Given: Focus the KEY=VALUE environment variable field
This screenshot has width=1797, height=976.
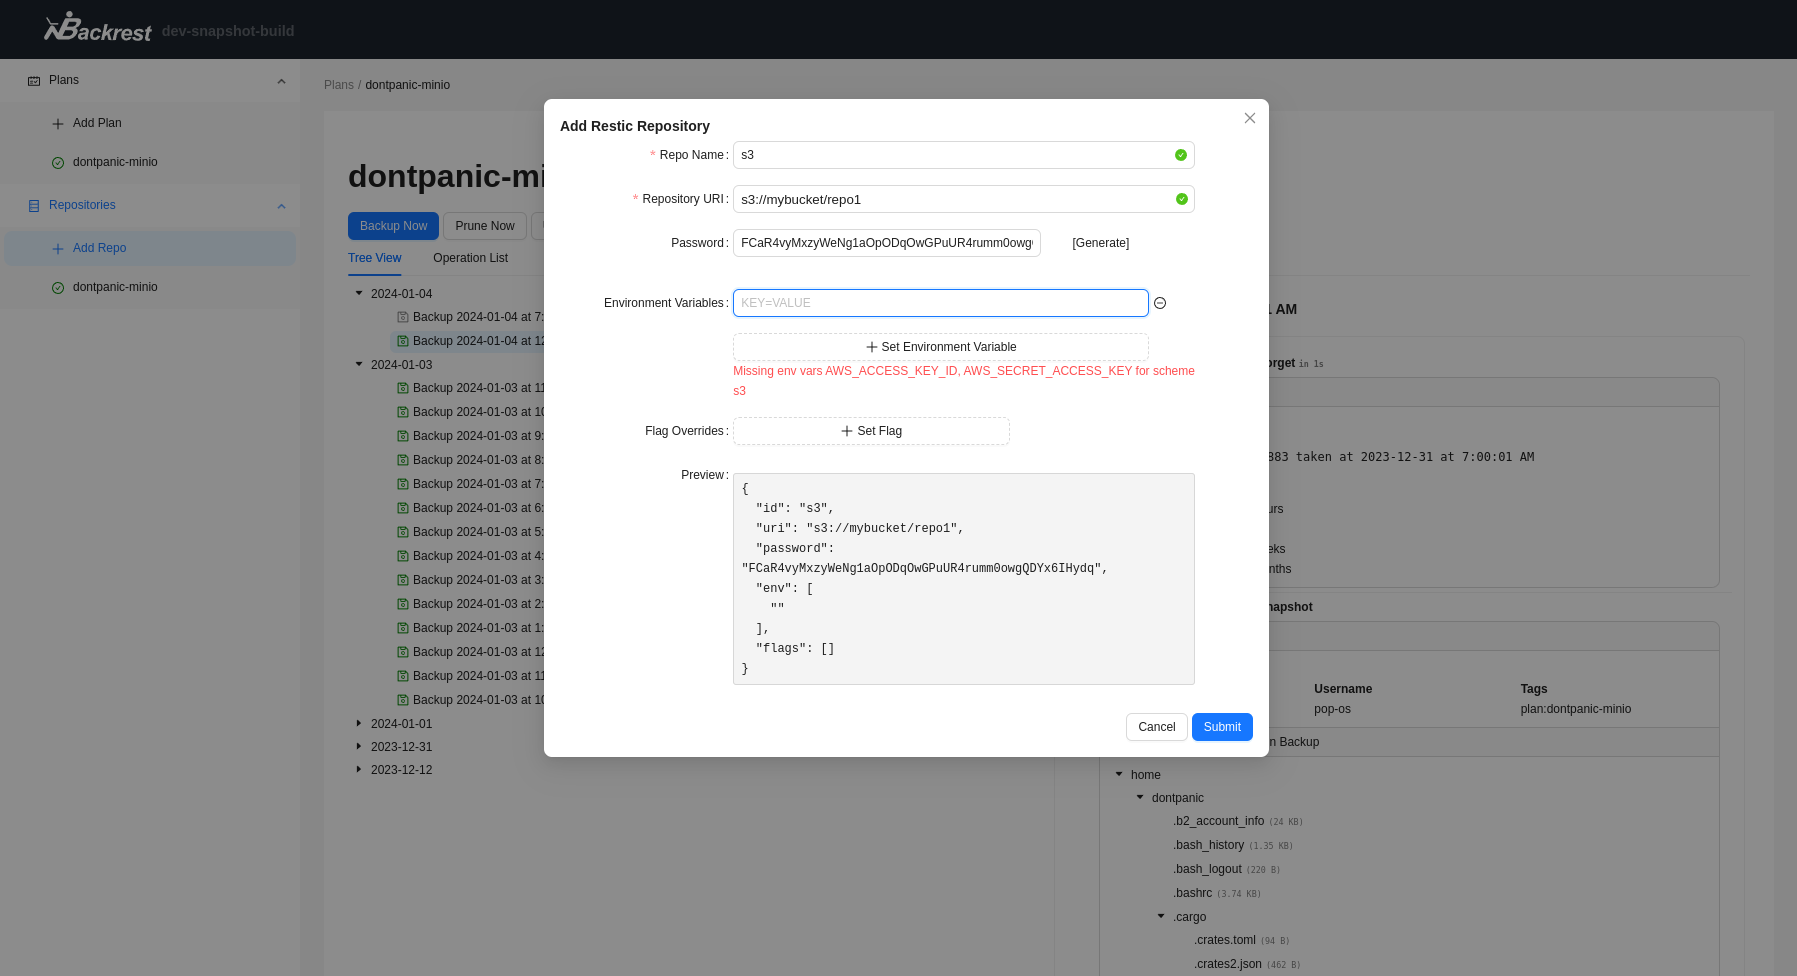Looking at the screenshot, I should (940, 303).
